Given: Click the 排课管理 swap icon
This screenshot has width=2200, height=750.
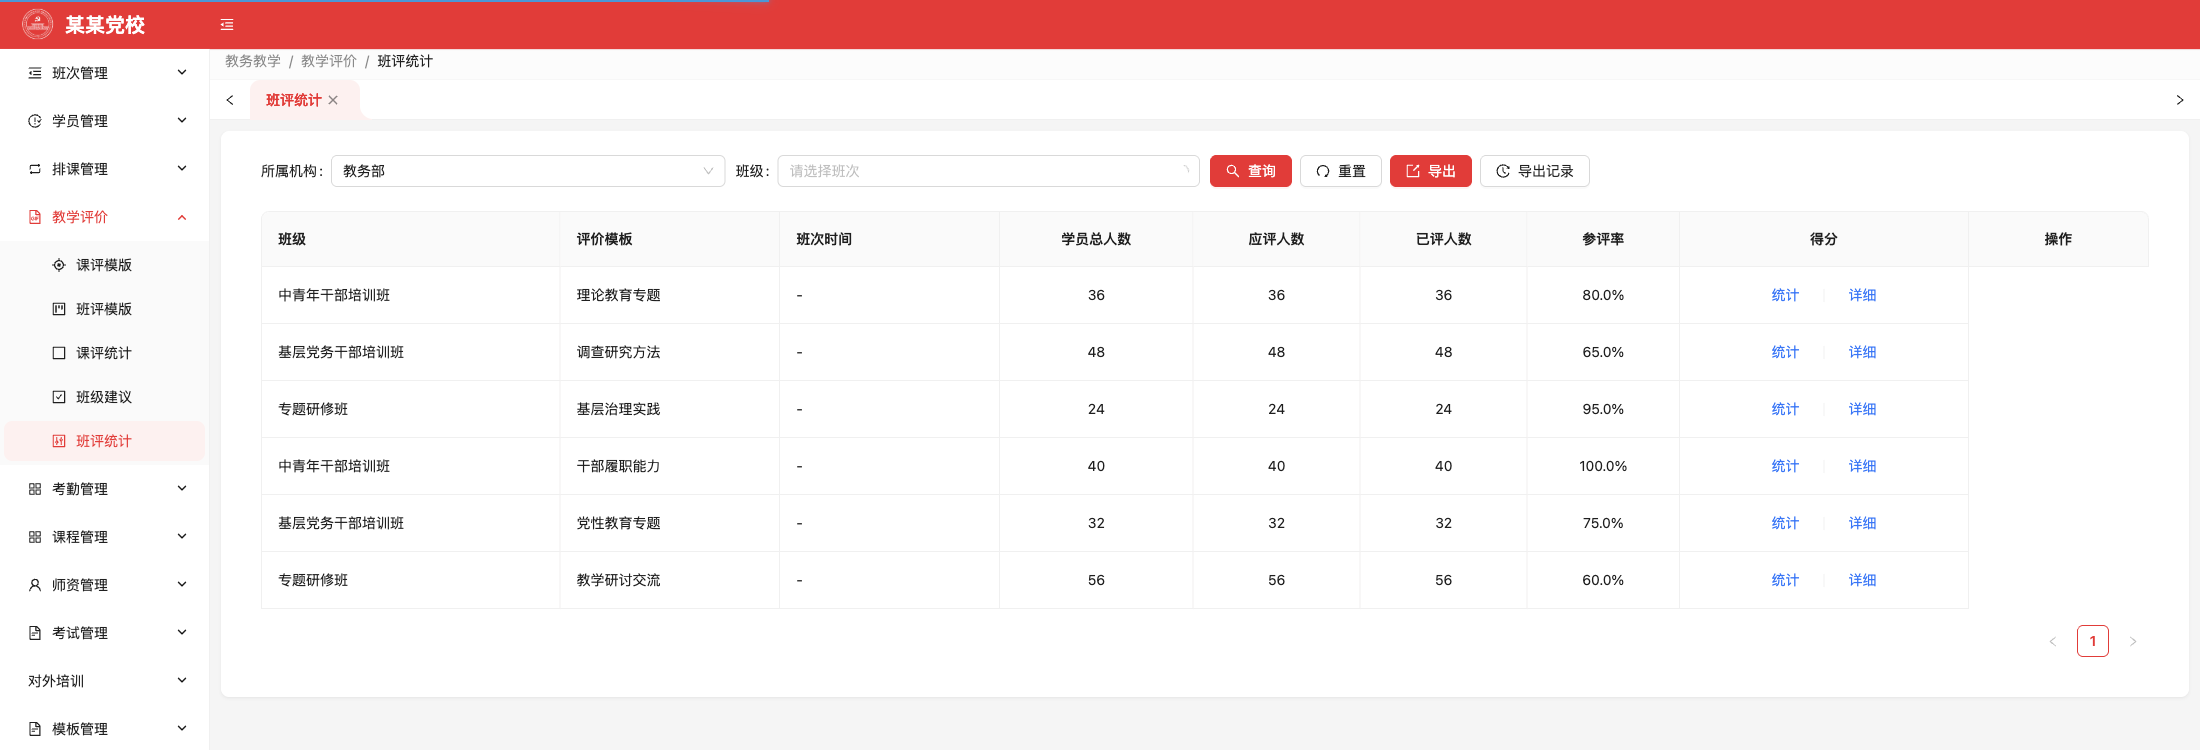Looking at the screenshot, I should pyautogui.click(x=35, y=169).
